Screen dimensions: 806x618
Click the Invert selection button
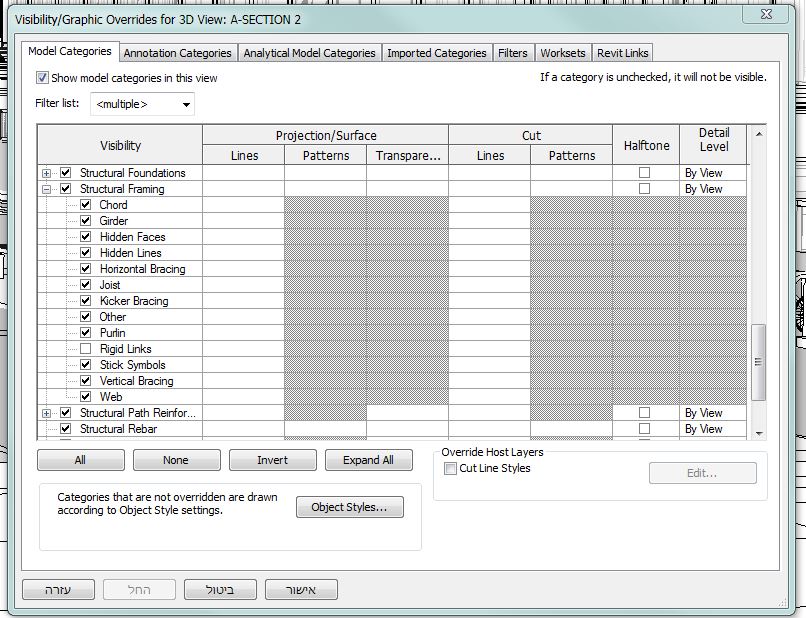coord(272,460)
